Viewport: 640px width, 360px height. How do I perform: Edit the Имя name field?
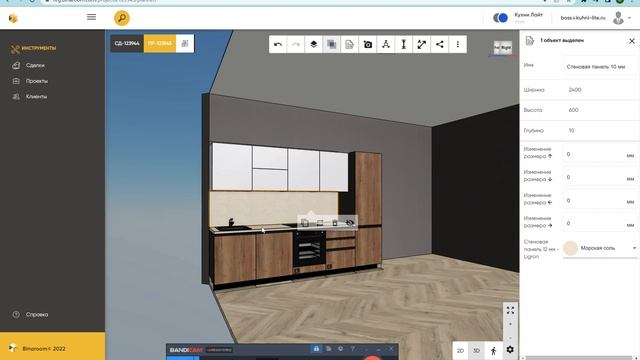(x=599, y=67)
